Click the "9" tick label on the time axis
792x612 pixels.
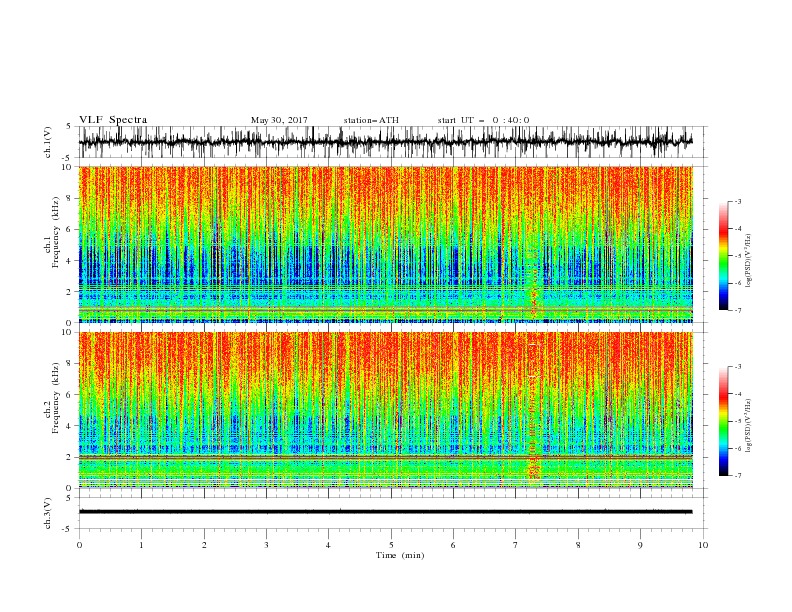640,545
